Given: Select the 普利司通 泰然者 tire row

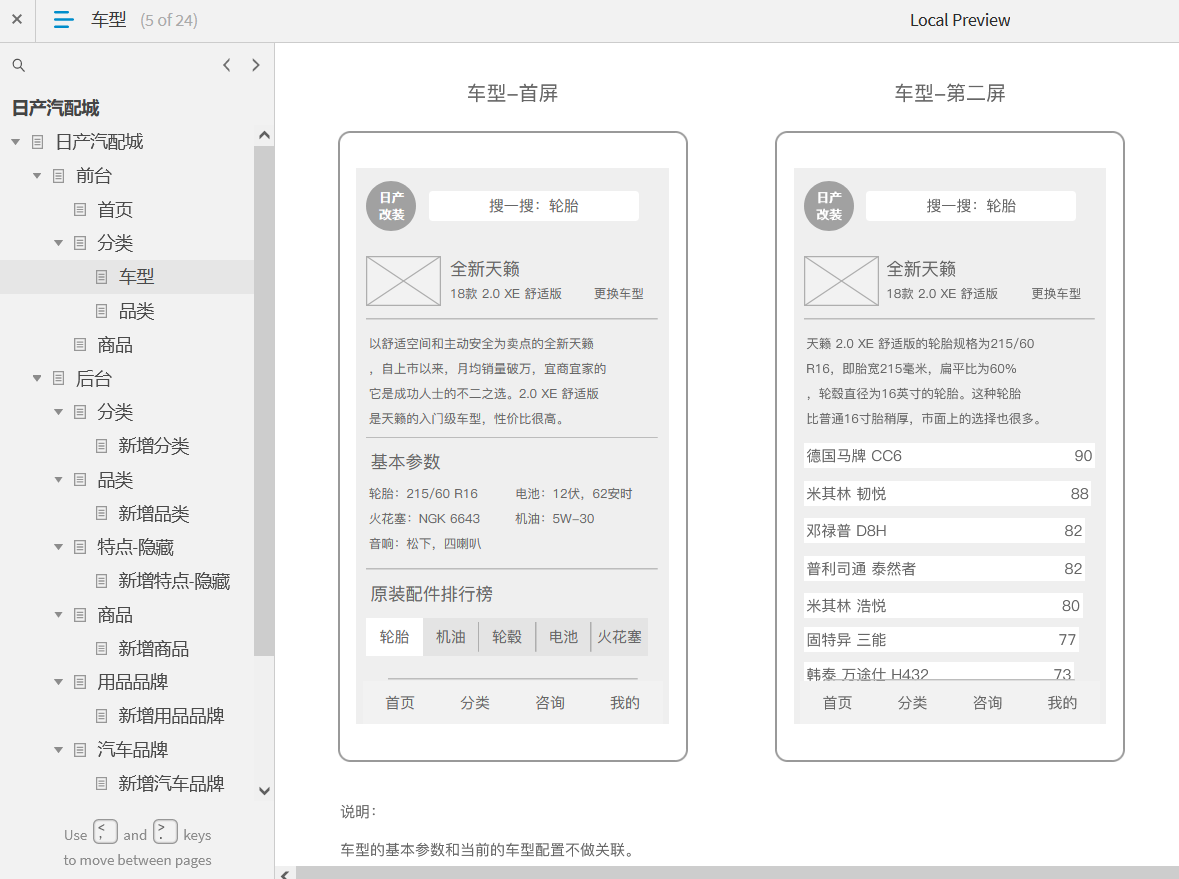Looking at the screenshot, I should tap(944, 568).
